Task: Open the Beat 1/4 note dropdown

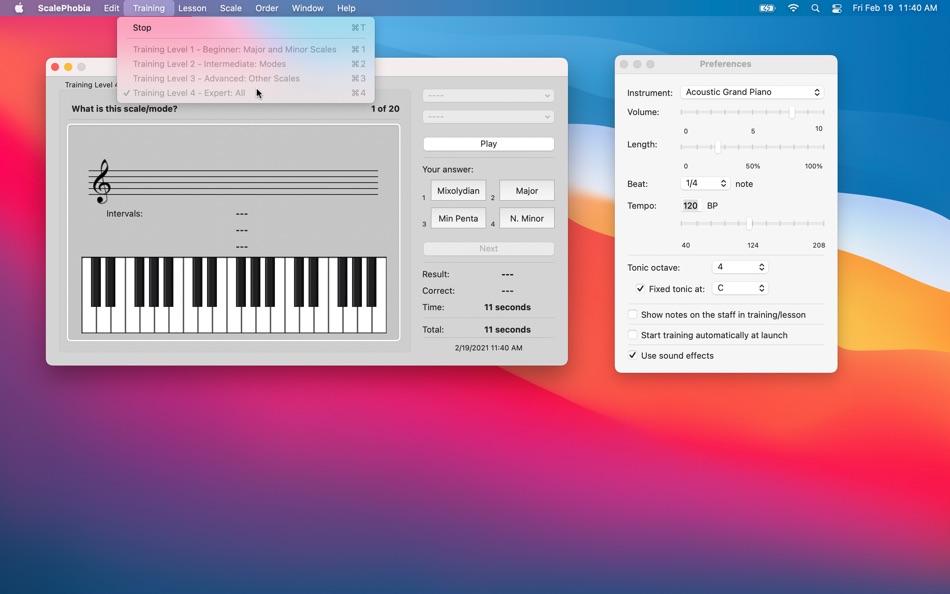Action: click(705, 183)
